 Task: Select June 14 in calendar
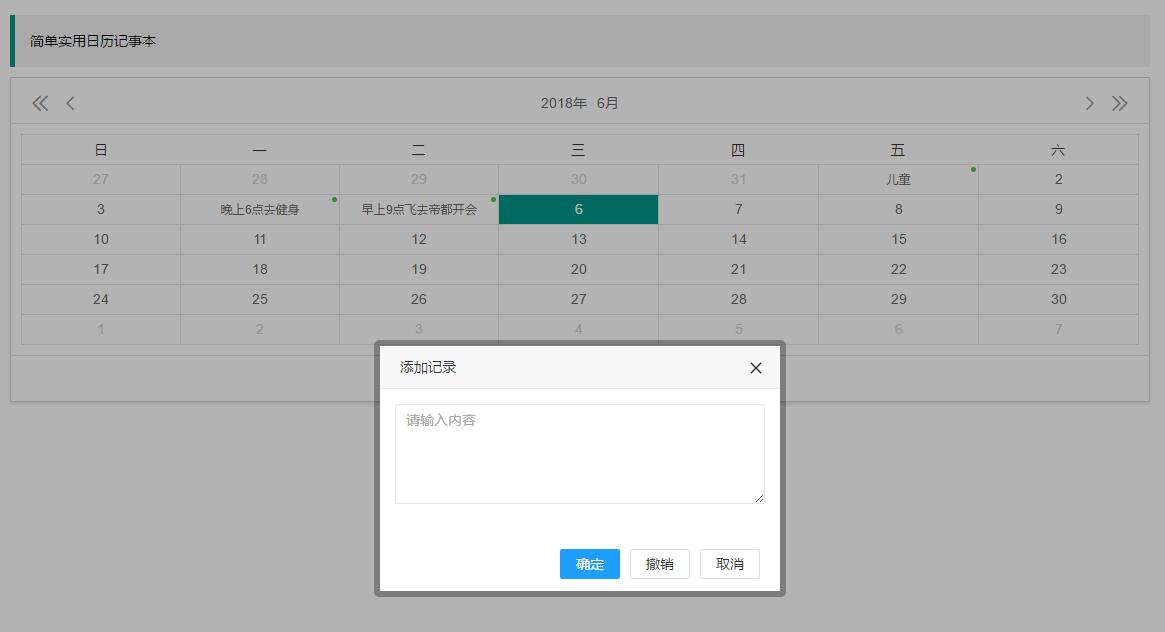[x=739, y=239]
